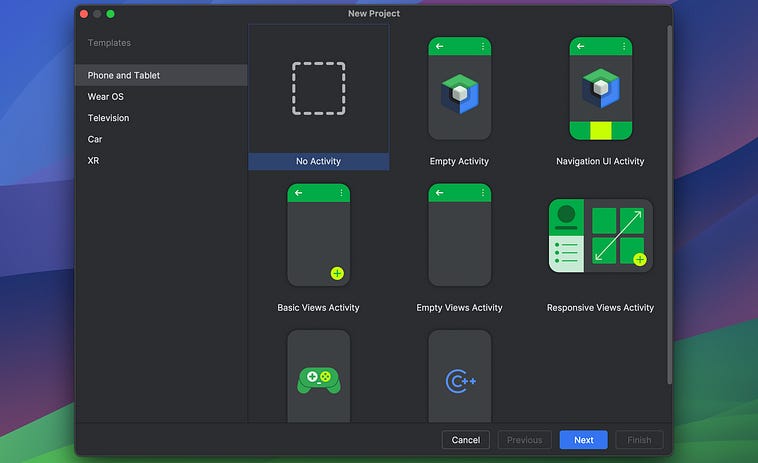Select Phone and Tablet template category
Screen dimensions: 758x463
[161, 75]
